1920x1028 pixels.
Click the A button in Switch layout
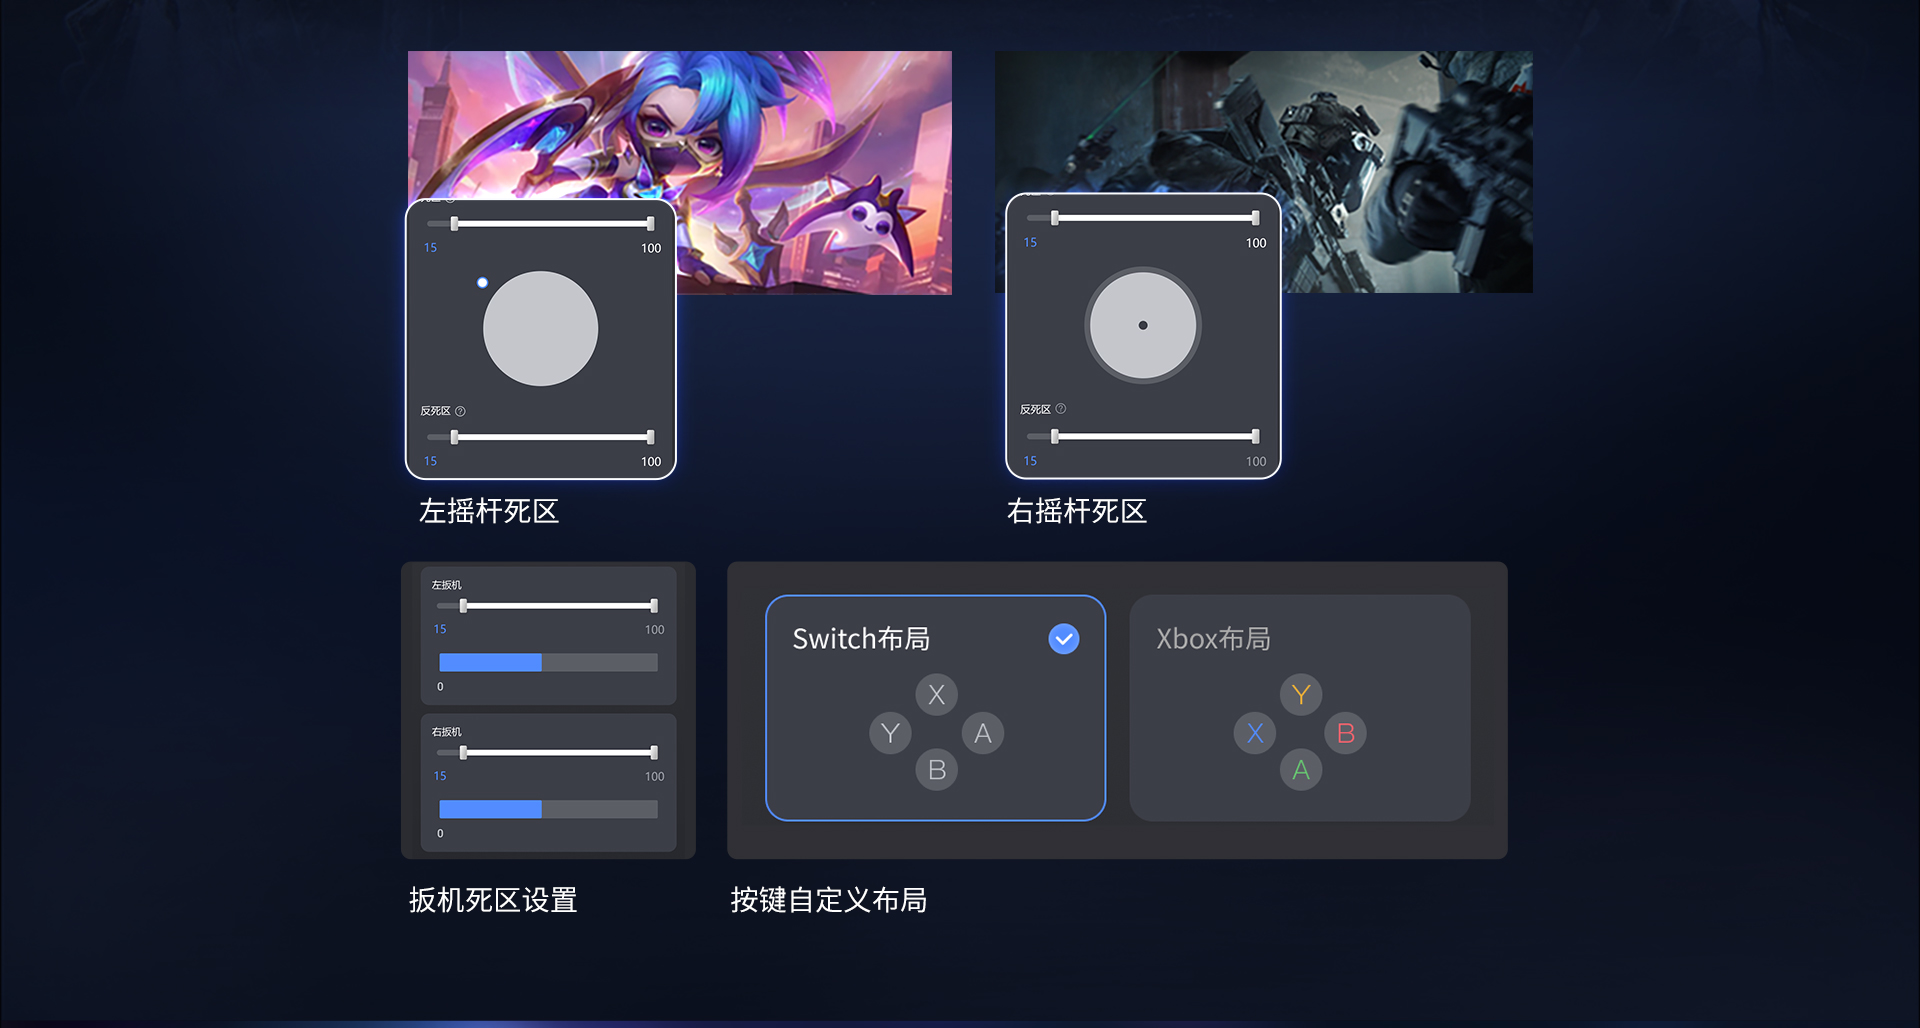[983, 733]
